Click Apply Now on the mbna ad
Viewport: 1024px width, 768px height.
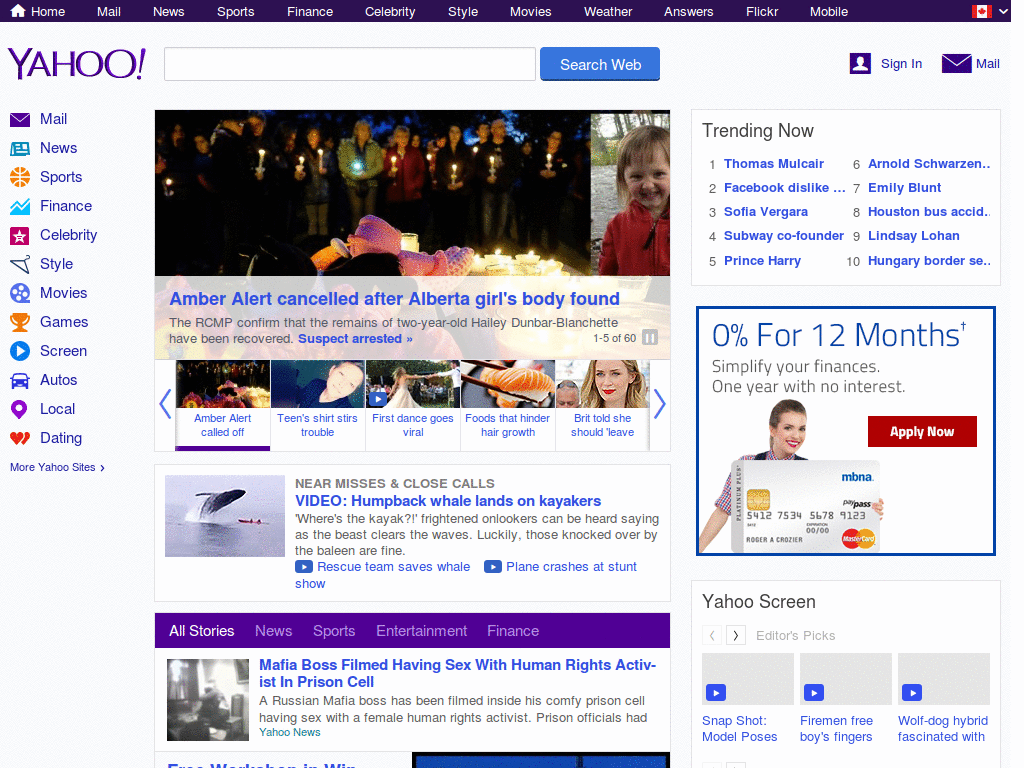(922, 432)
